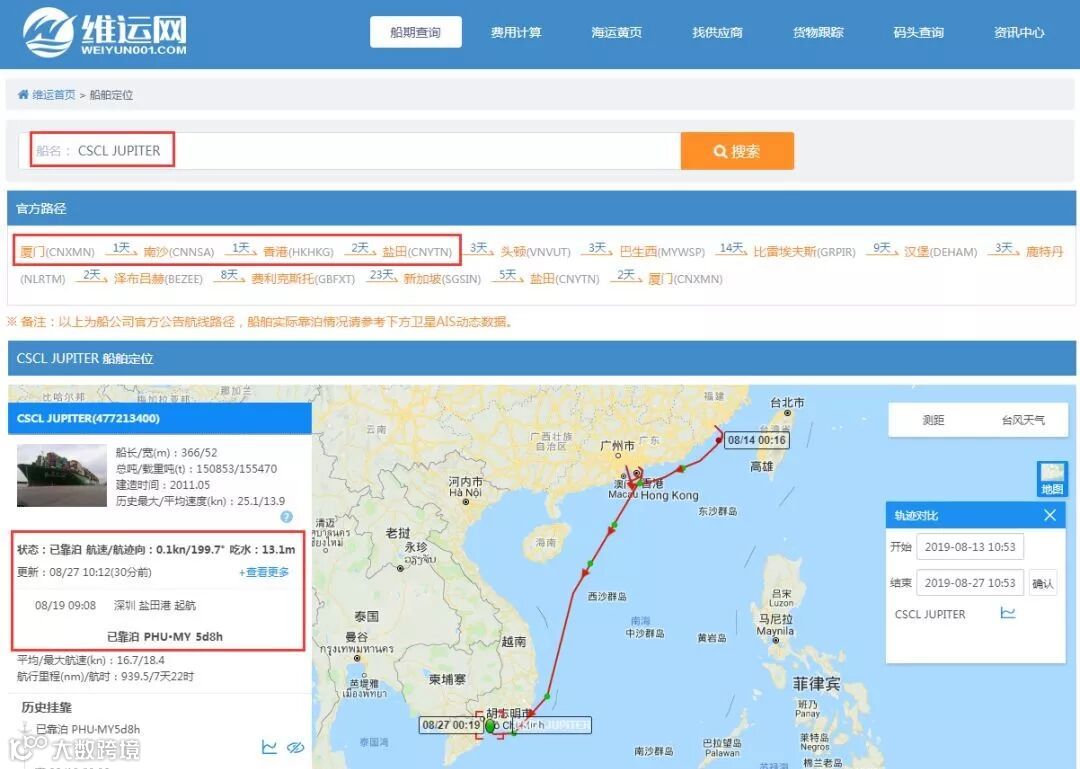Click the 确认 button
Viewport: 1080px width, 769px height.
coord(1043,584)
